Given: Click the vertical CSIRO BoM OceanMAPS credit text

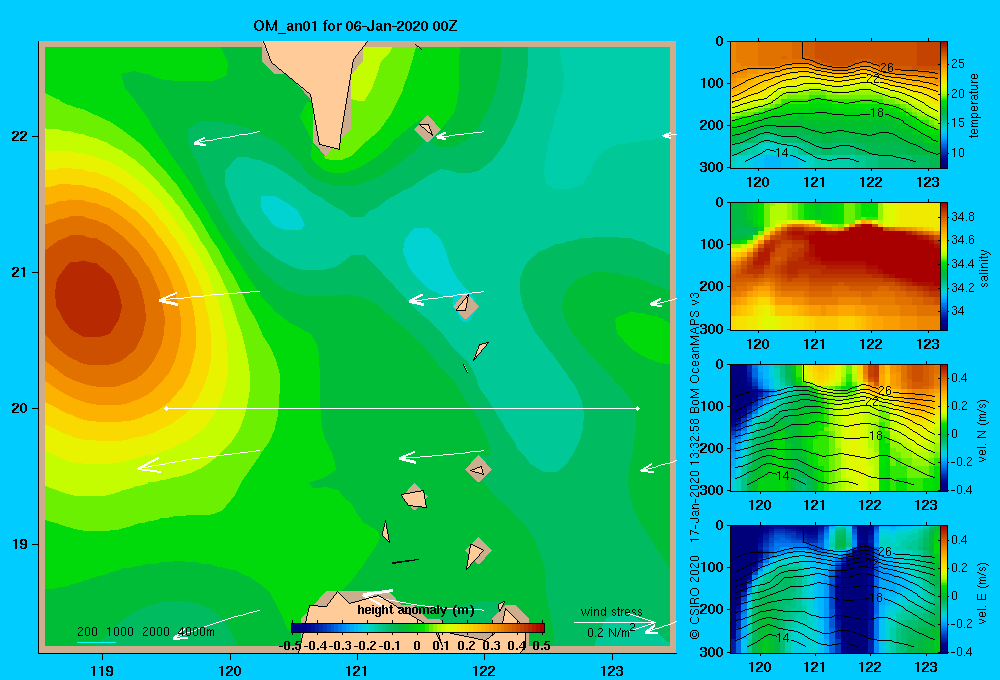Looking at the screenshot, I should coord(695,466).
